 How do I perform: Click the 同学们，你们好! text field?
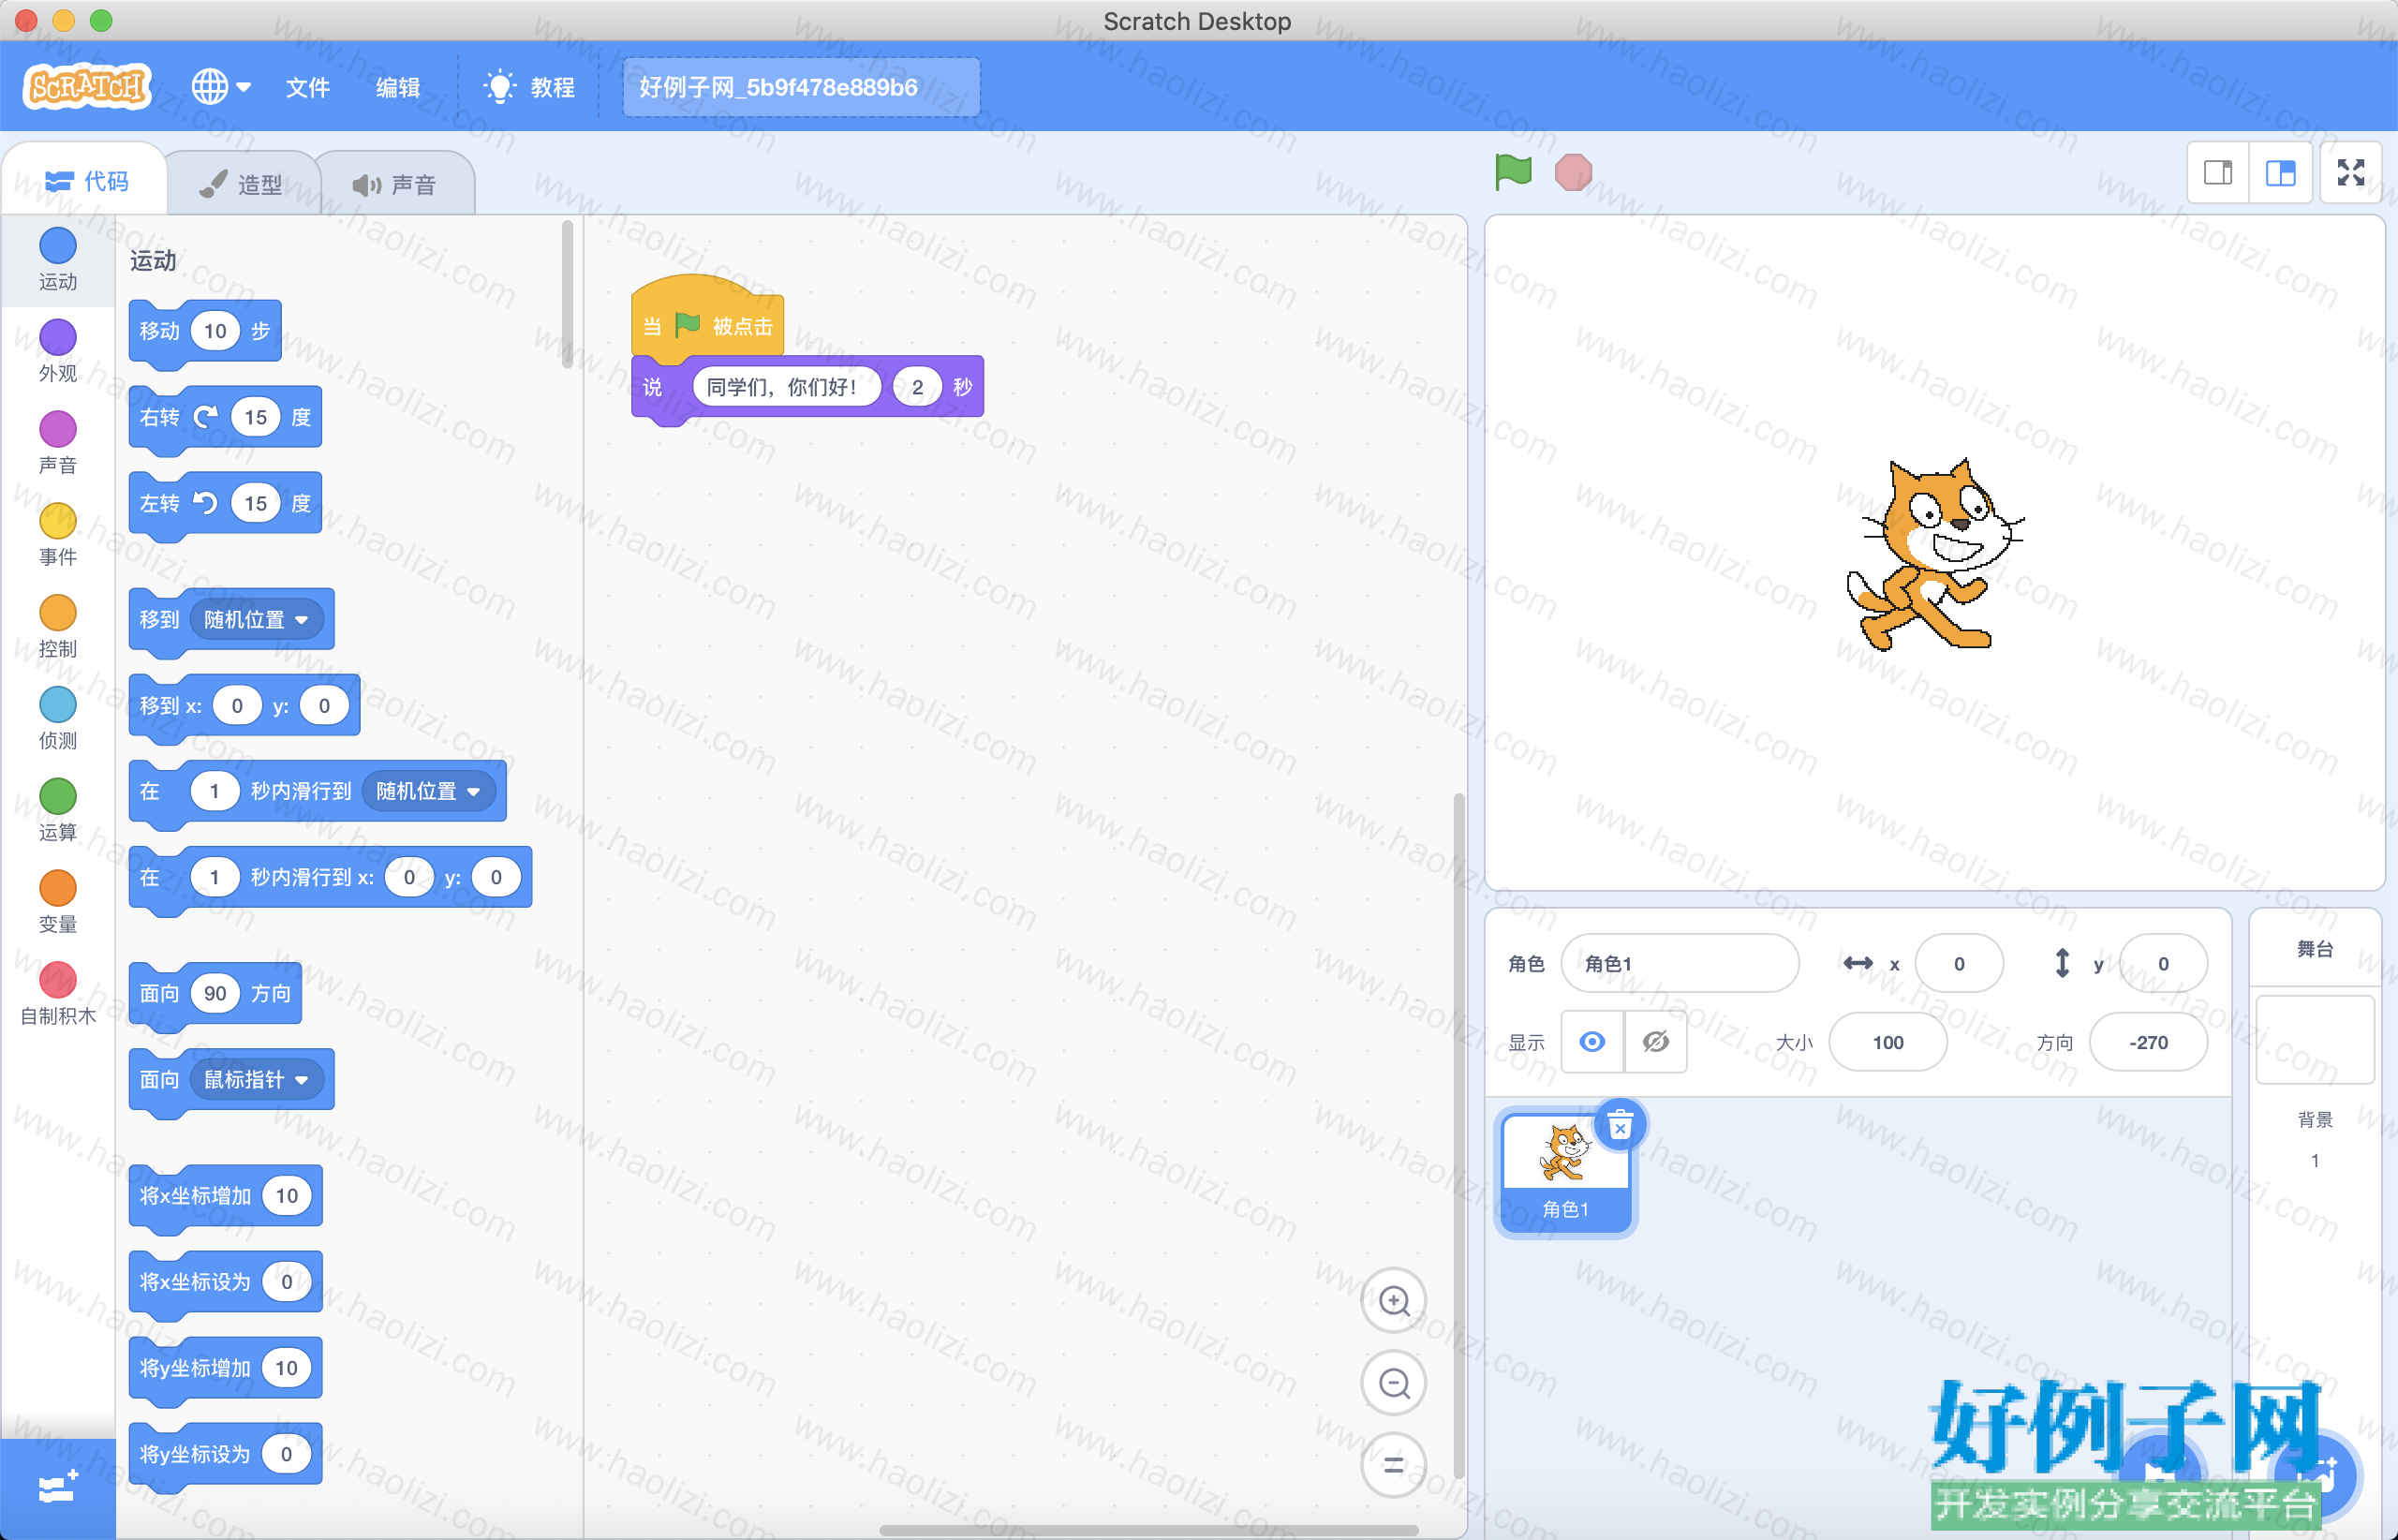pos(786,387)
